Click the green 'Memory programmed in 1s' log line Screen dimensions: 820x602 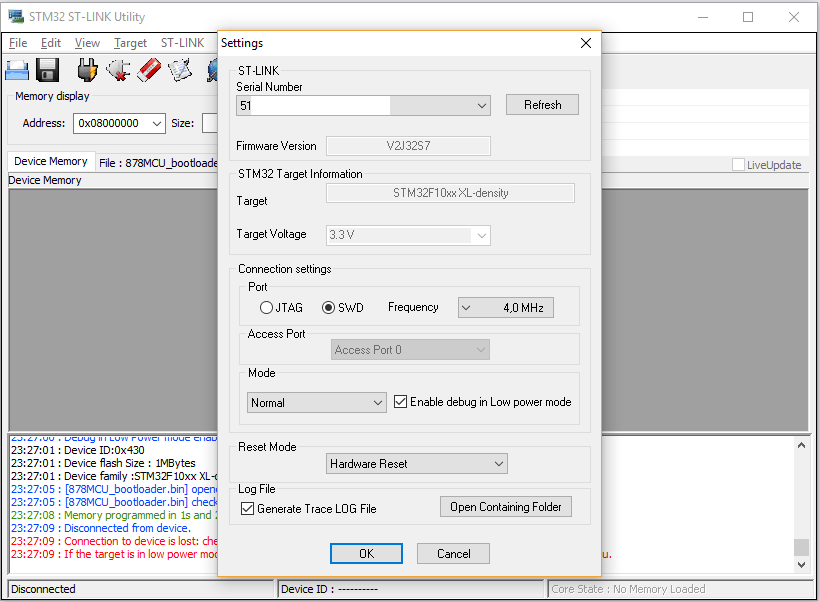pos(114,515)
